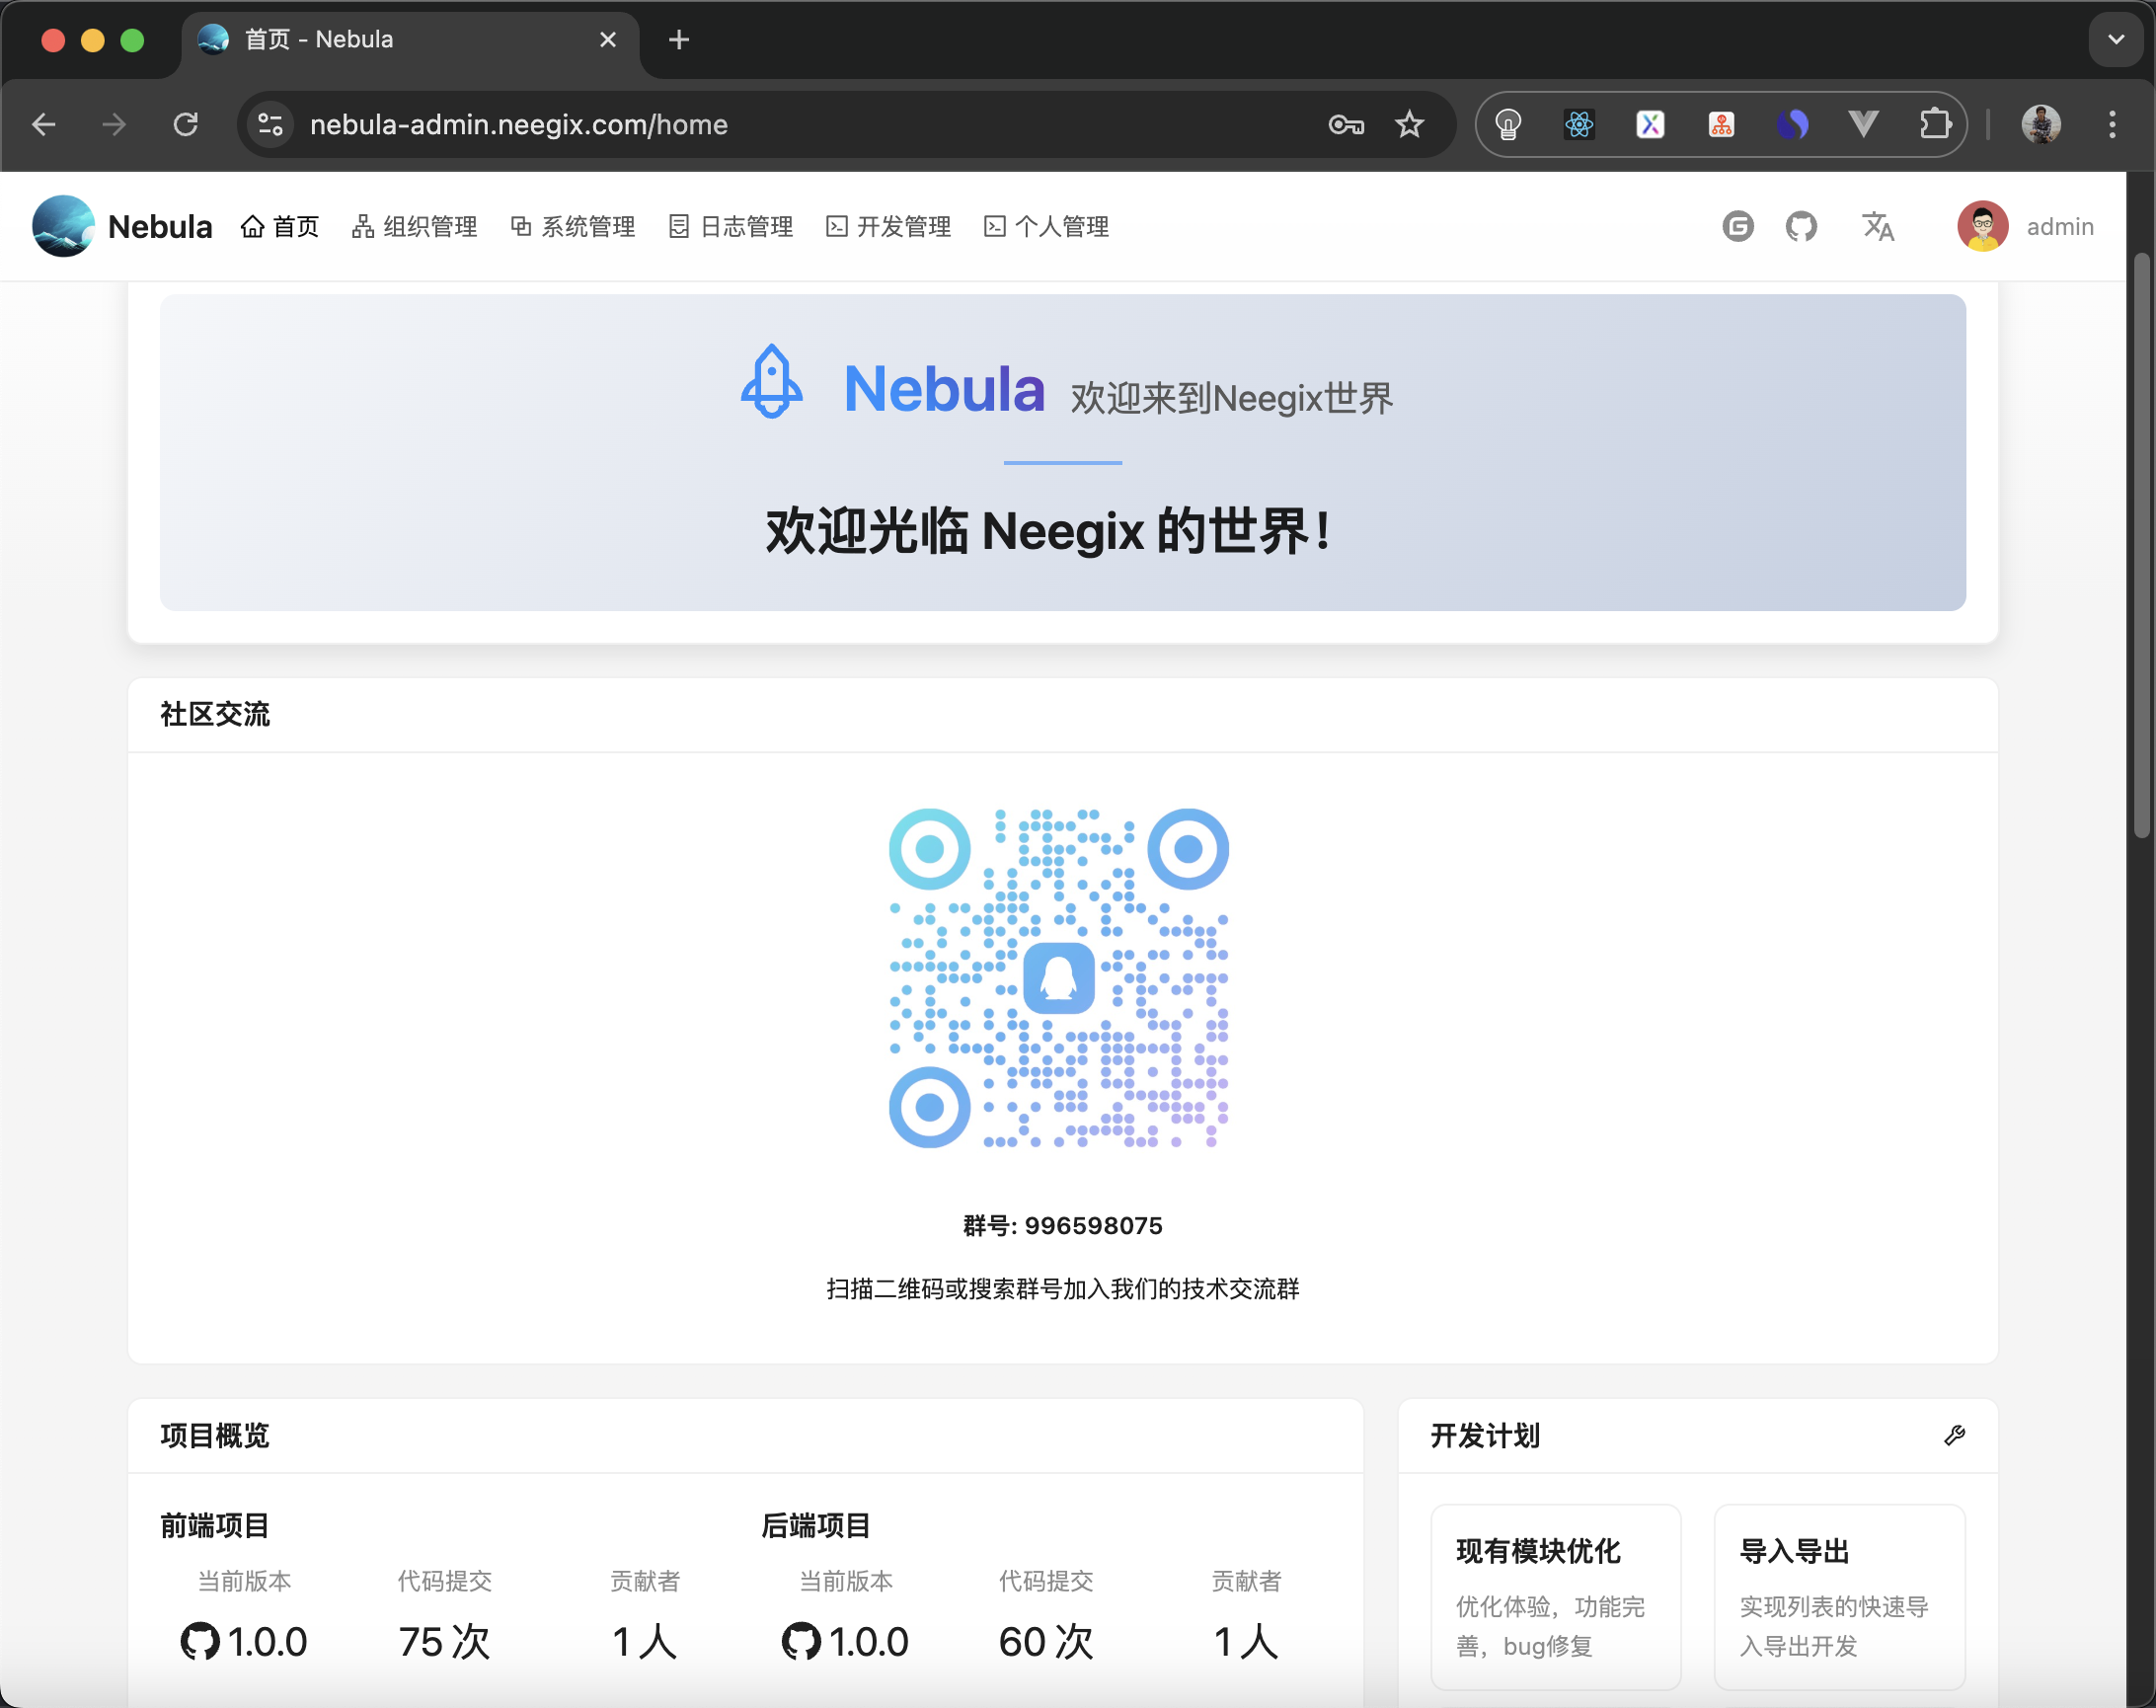Click the Nebula logo at top left
2156x1708 pixels.
[63, 226]
